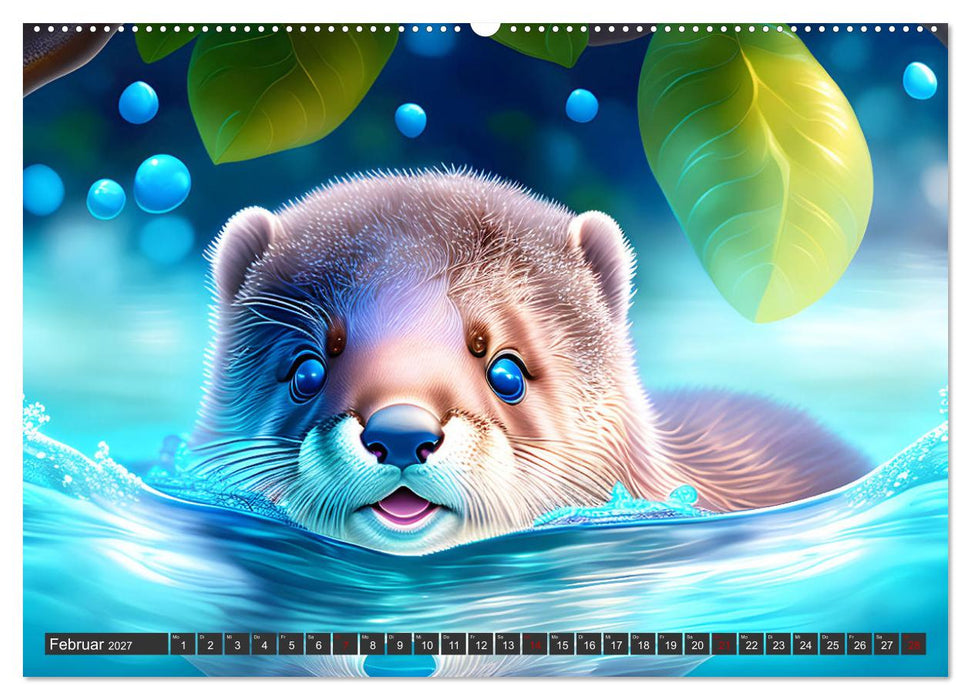This screenshot has height=700, width=971.
Task: Select the red Sunday 28 cell
Action: (x=913, y=644)
